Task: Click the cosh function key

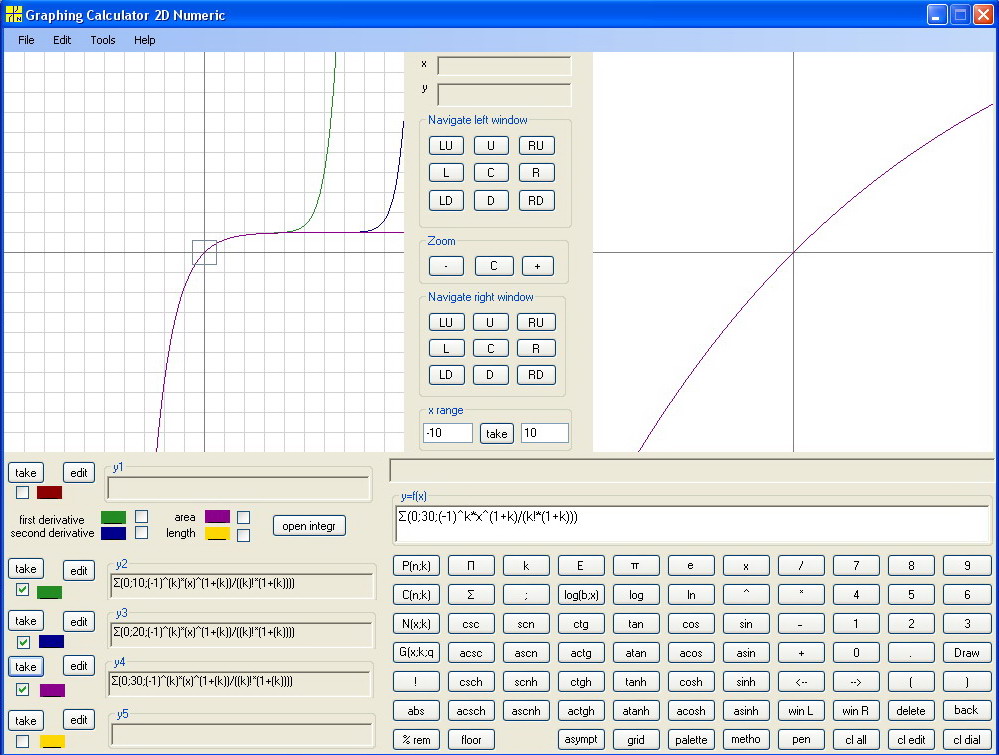Action: (x=691, y=682)
